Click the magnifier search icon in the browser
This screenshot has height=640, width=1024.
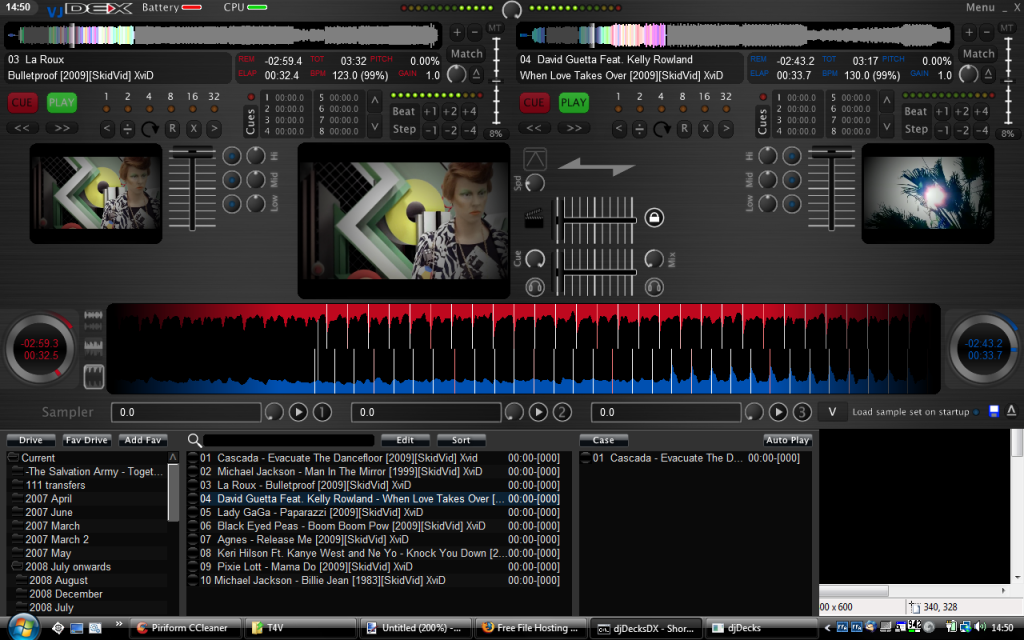point(195,440)
